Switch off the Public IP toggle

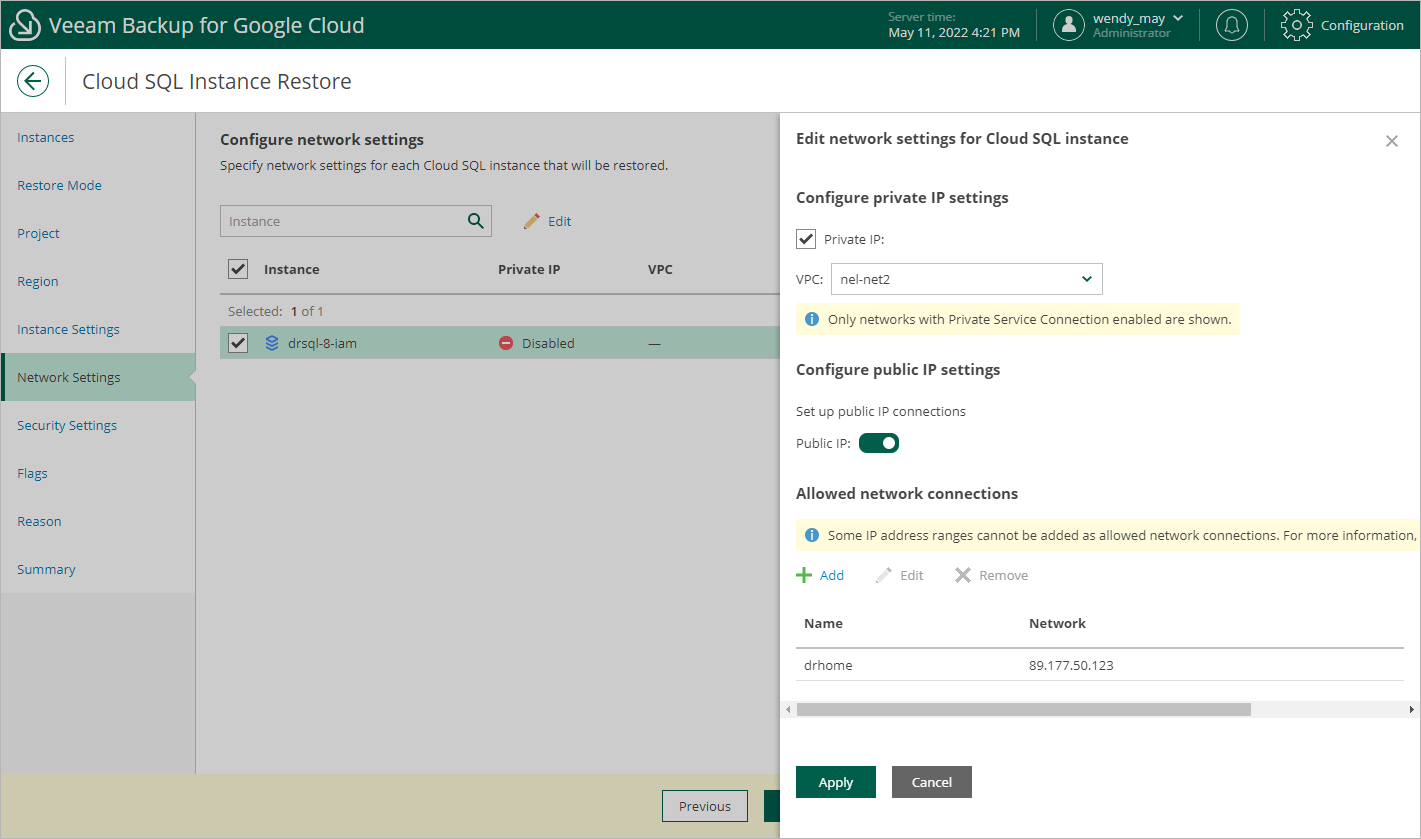[879, 443]
